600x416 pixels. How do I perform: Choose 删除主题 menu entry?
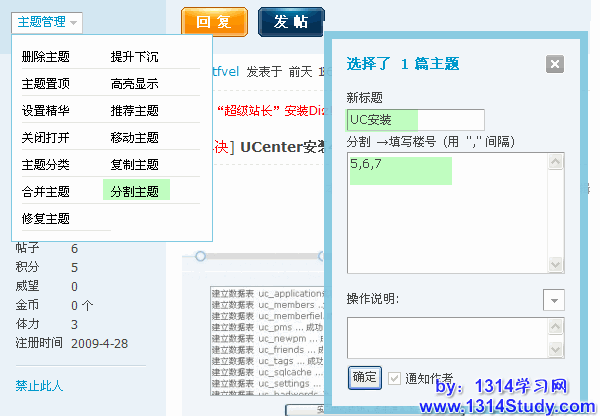tap(46, 57)
